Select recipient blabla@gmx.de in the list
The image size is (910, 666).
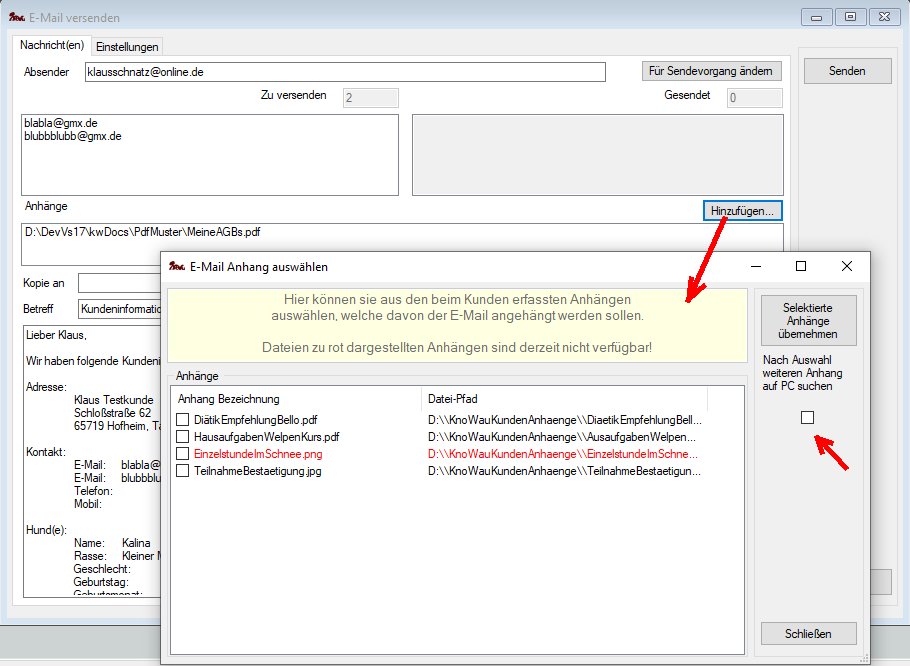[x=60, y=123]
